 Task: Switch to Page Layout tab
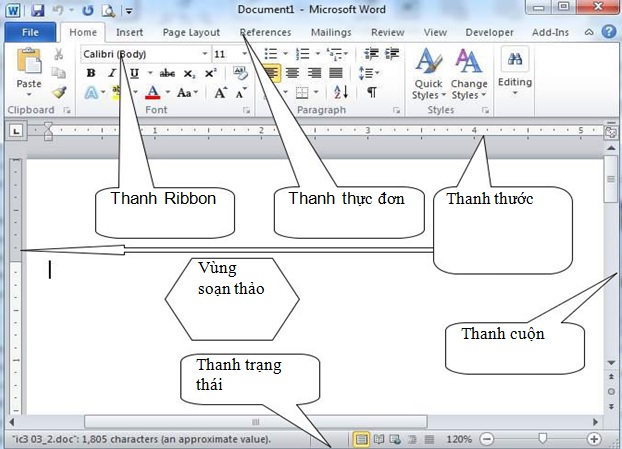tap(191, 33)
